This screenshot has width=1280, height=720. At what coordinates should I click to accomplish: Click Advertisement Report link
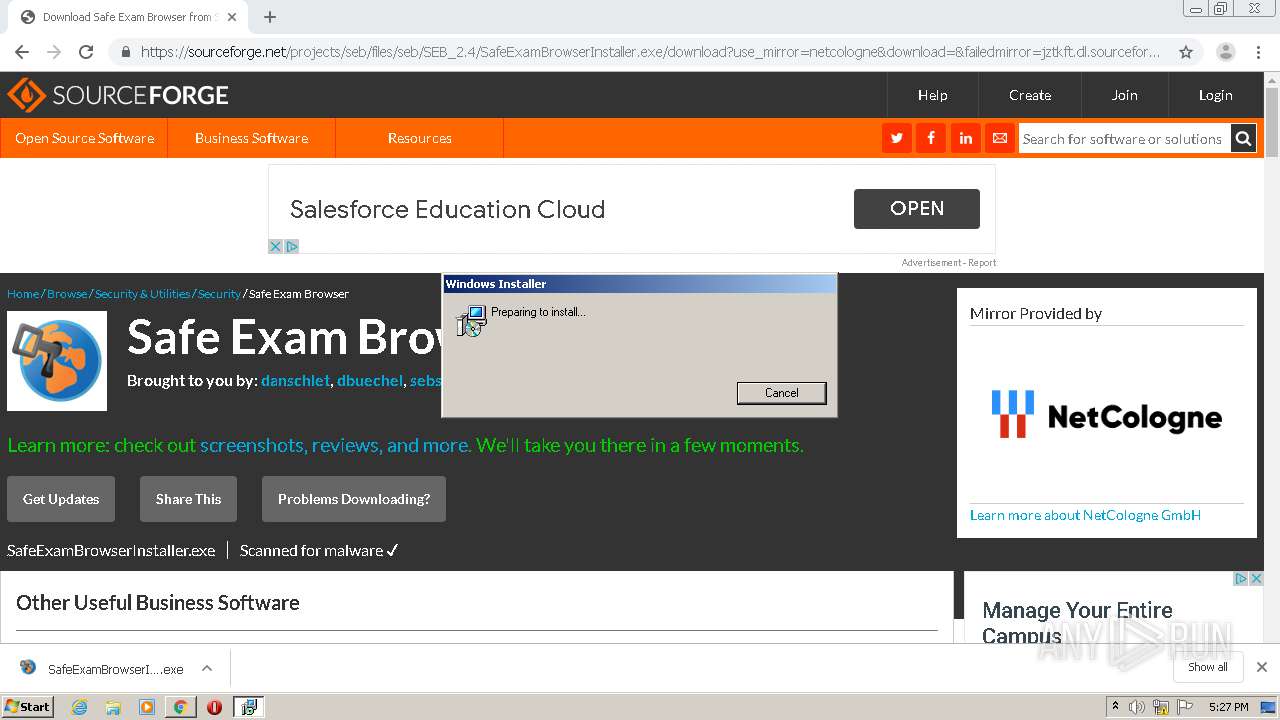tap(948, 263)
